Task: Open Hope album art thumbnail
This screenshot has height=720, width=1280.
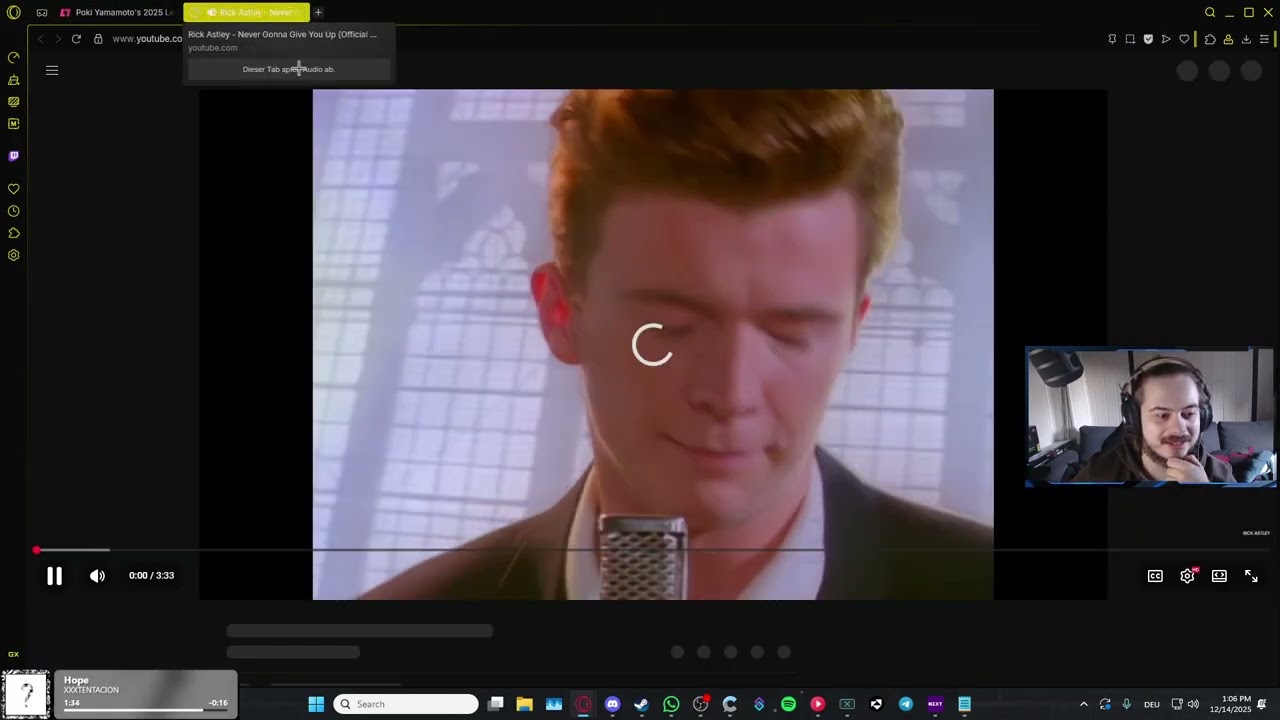Action: (26, 695)
